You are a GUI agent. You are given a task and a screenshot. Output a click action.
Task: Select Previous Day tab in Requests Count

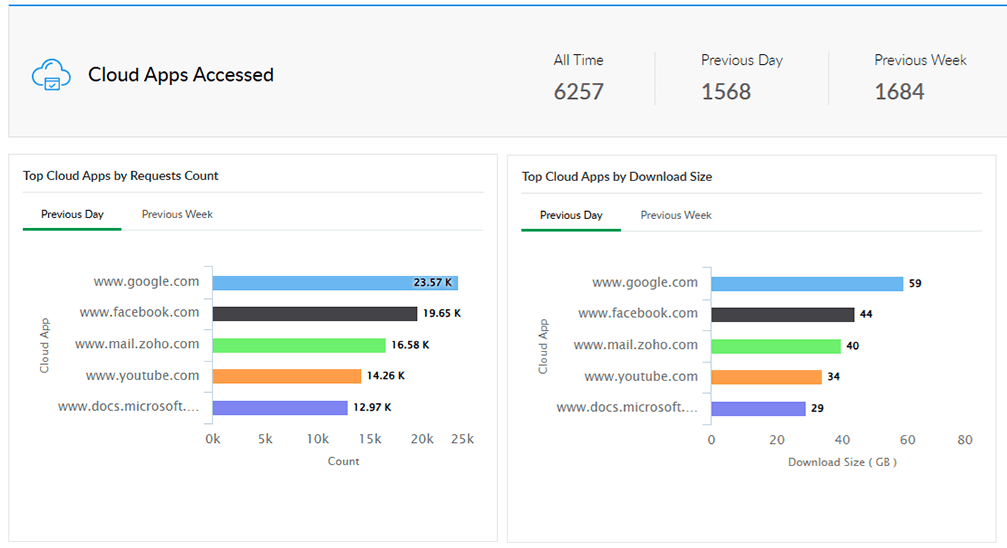pos(72,215)
